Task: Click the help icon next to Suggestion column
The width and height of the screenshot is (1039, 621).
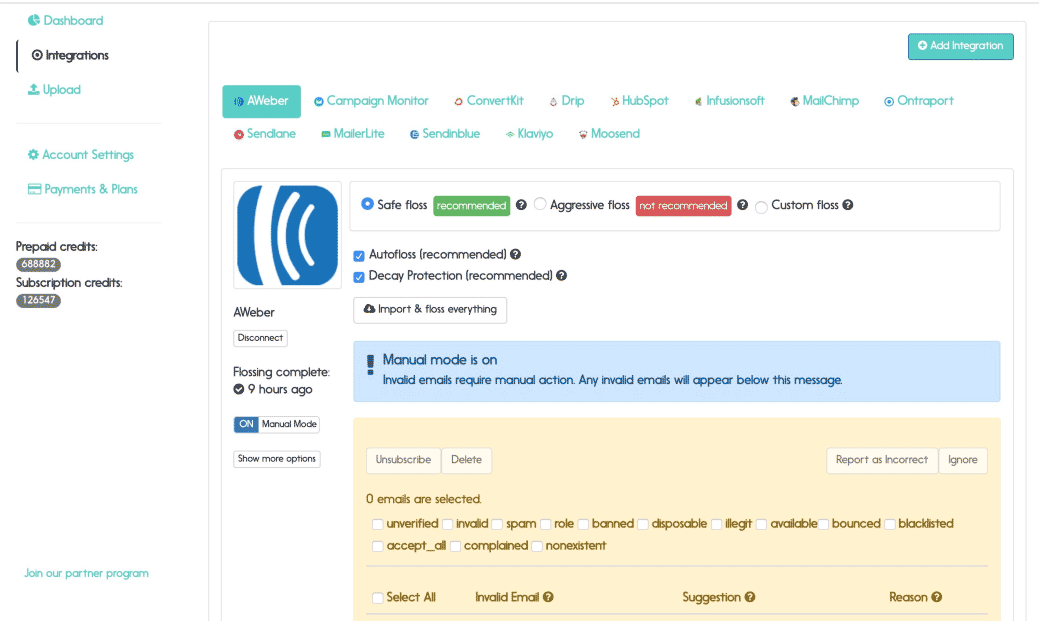Action: (751, 597)
